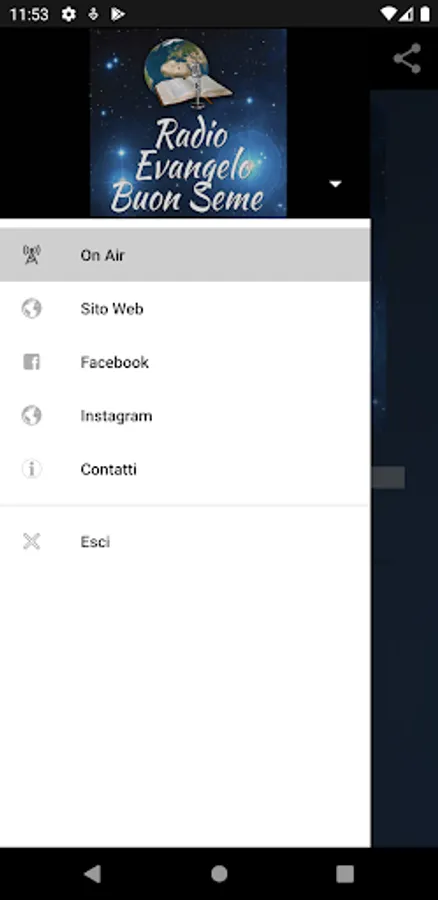The image size is (438, 900).
Task: Click the radio tower icon beside On Air
Action: tap(32, 255)
